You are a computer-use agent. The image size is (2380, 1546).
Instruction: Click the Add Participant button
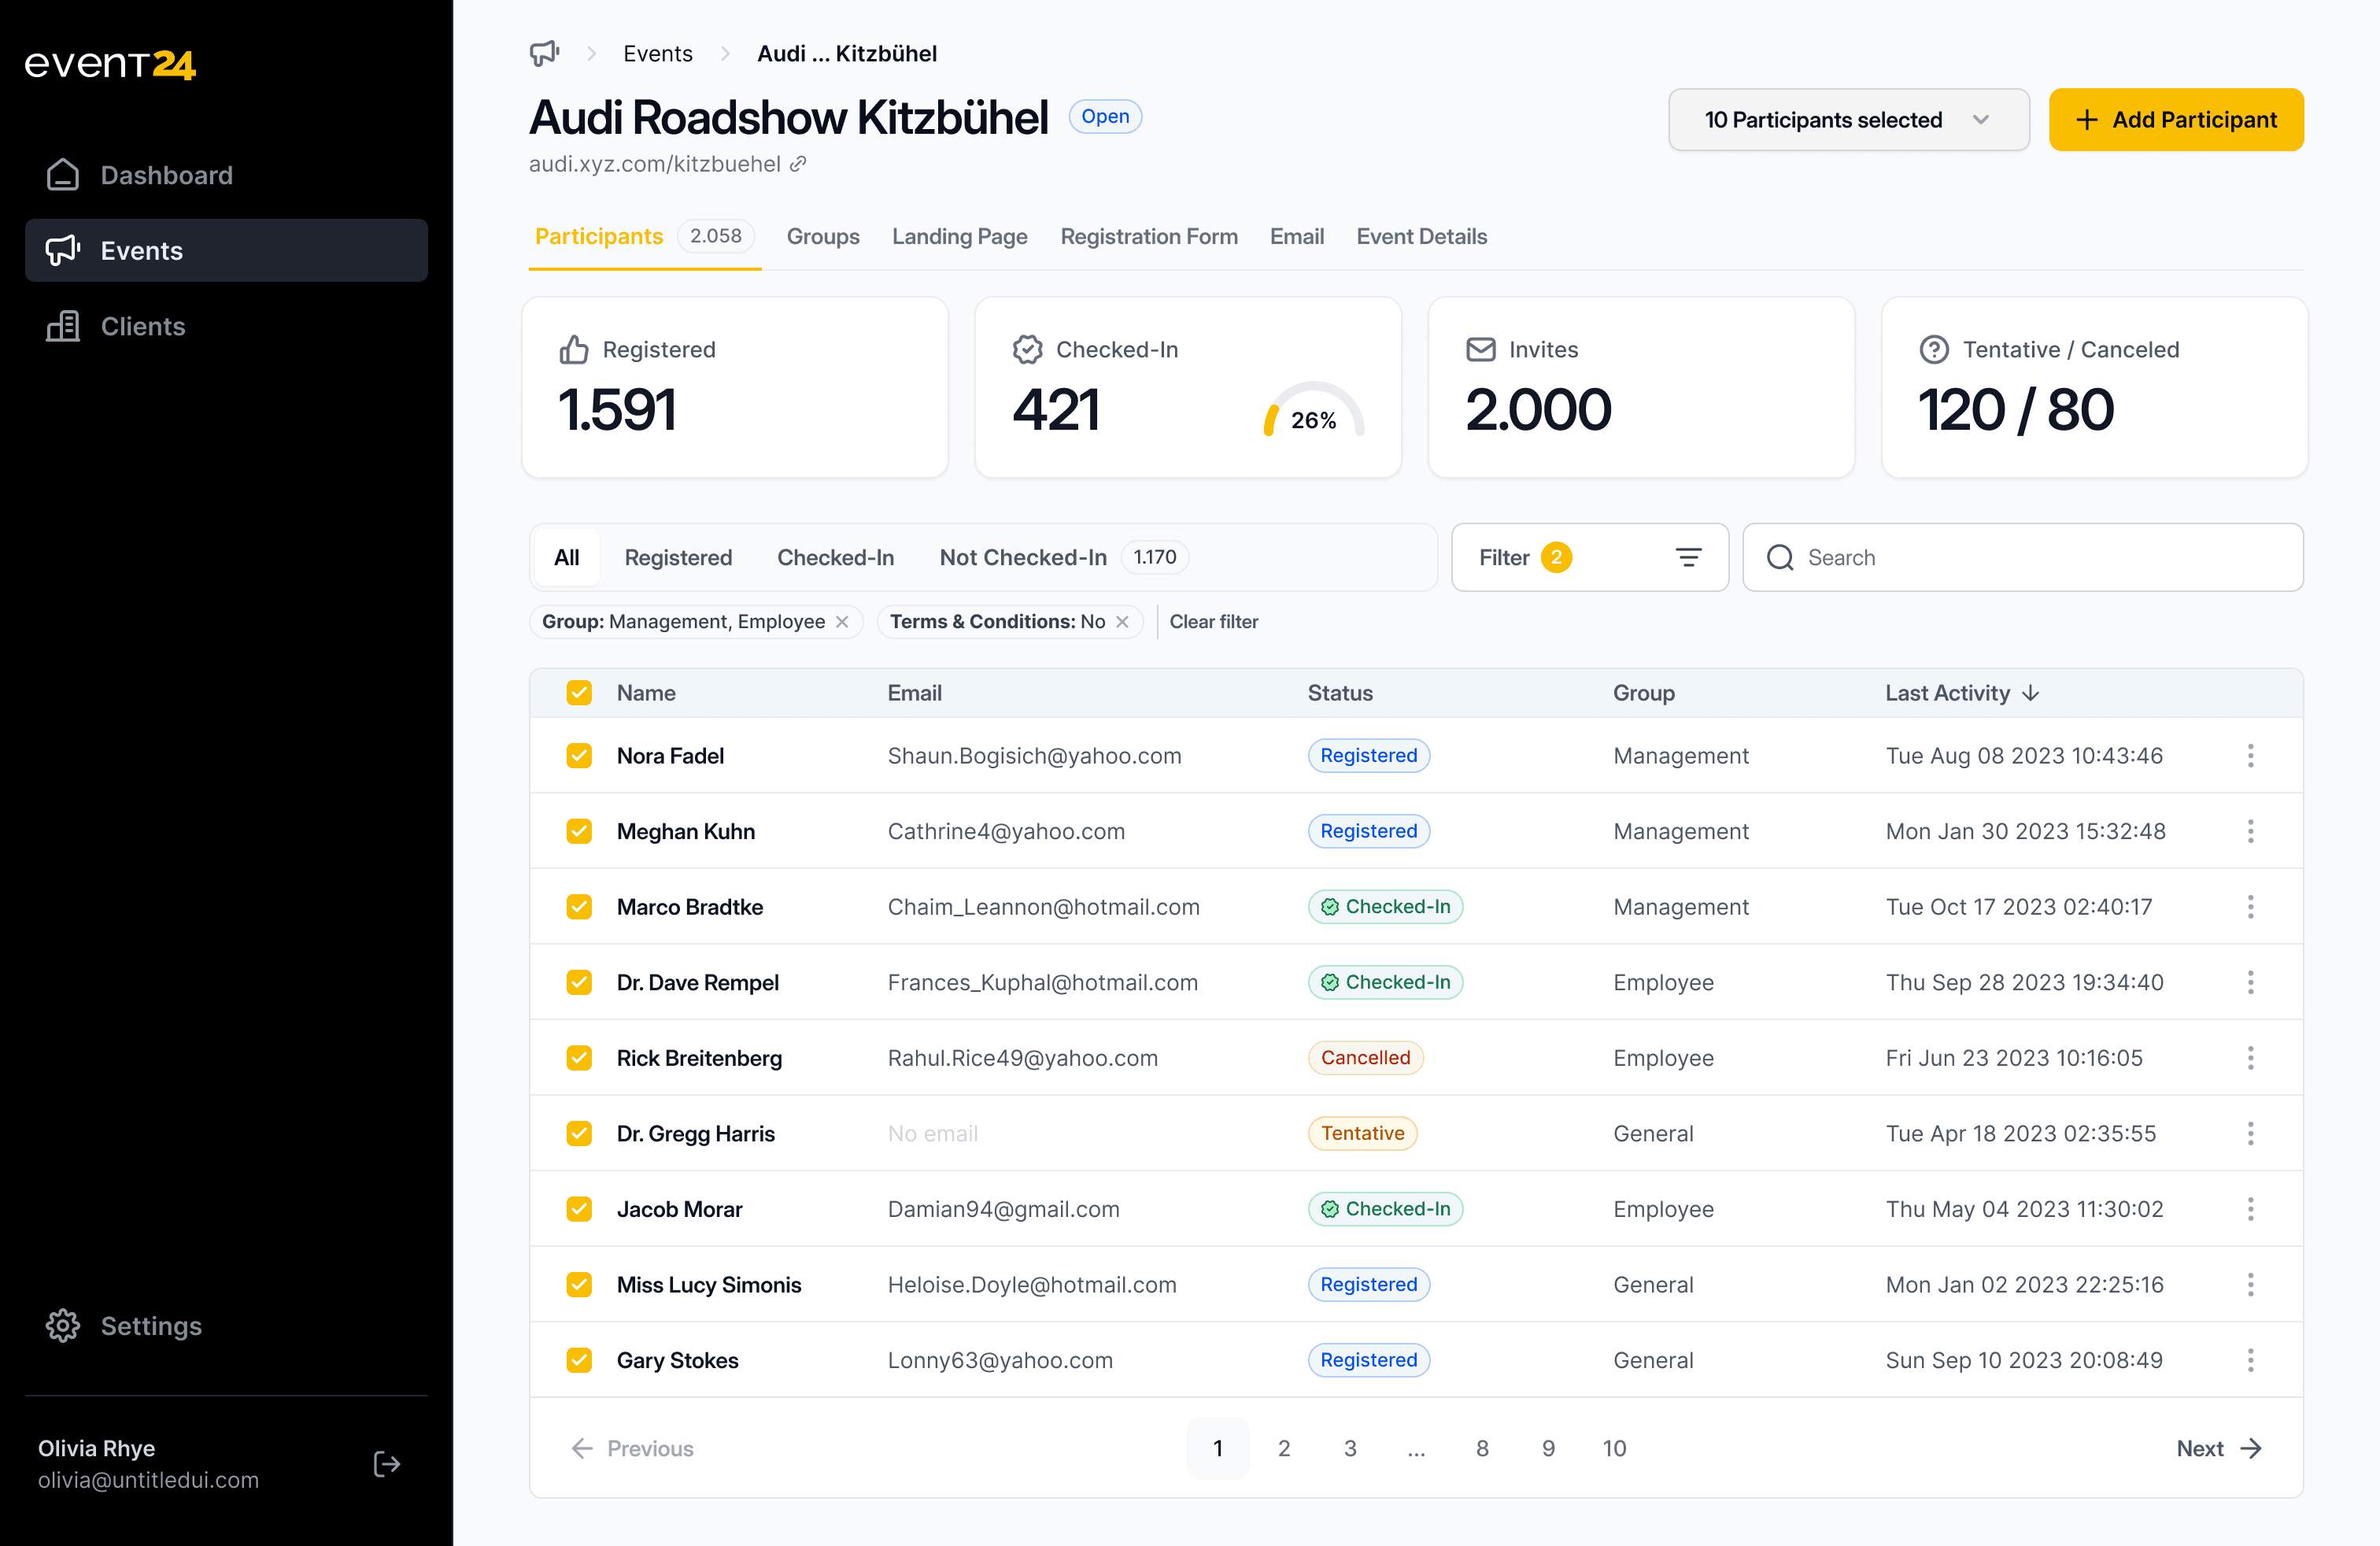(2176, 120)
